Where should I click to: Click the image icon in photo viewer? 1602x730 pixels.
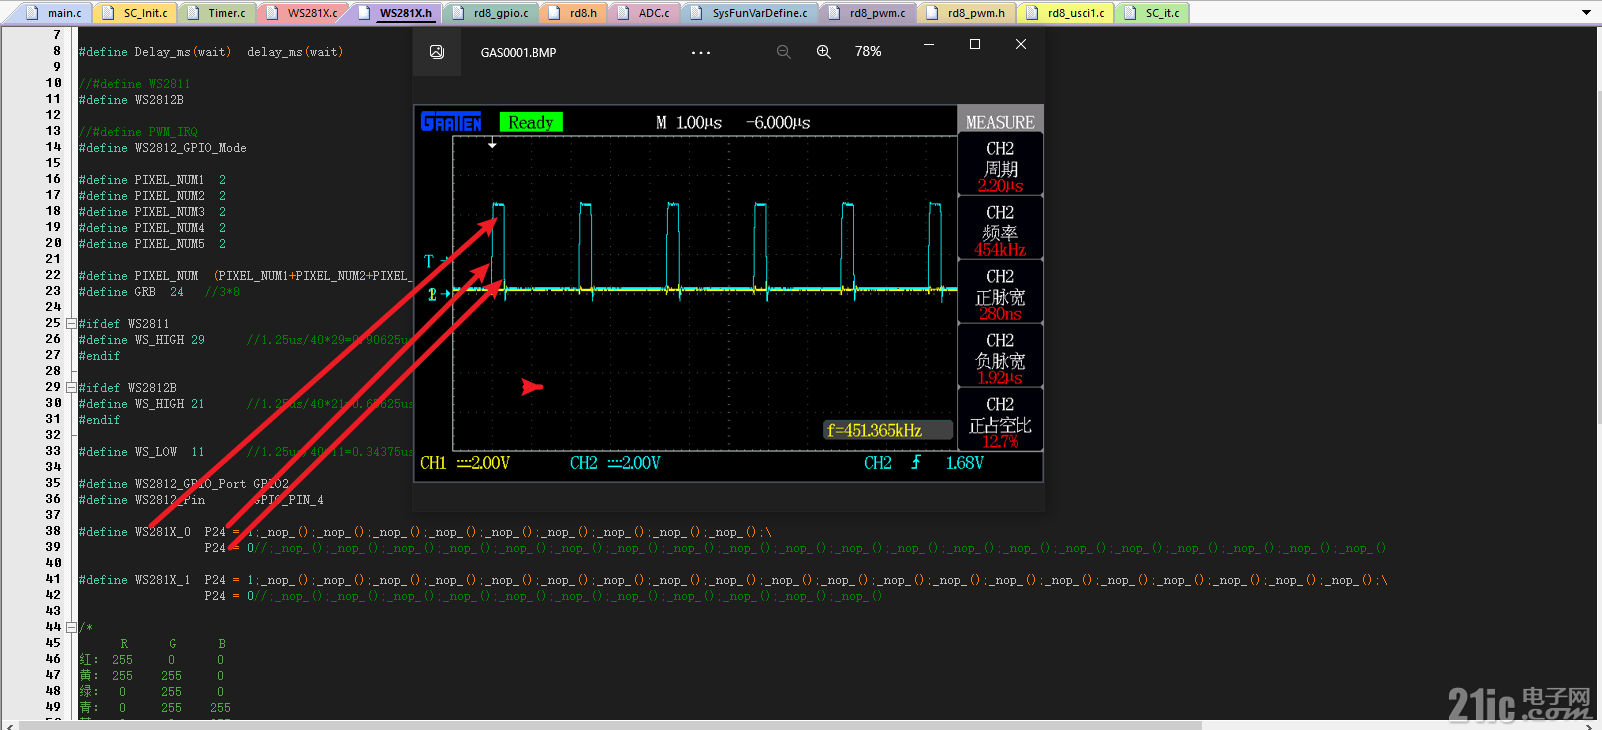(x=437, y=52)
